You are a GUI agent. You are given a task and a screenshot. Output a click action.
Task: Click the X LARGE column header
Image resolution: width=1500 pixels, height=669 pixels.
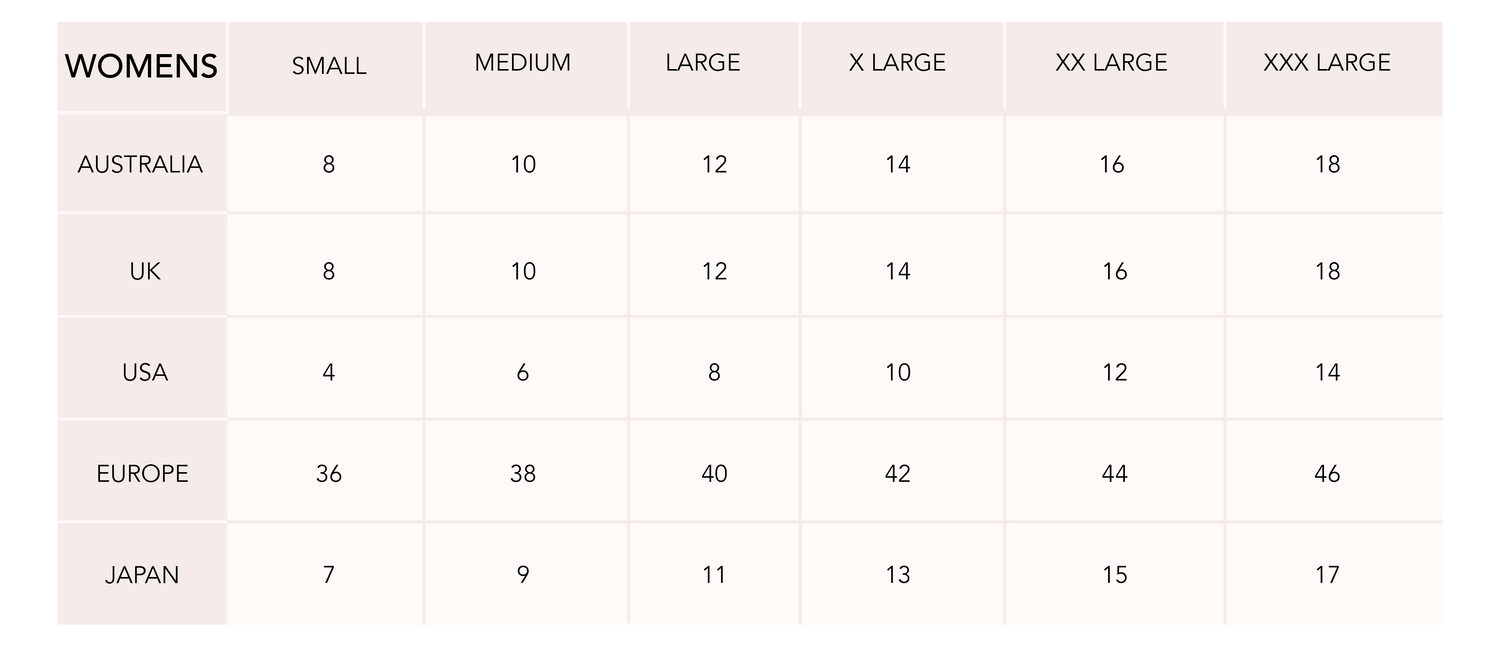pyautogui.click(x=897, y=63)
